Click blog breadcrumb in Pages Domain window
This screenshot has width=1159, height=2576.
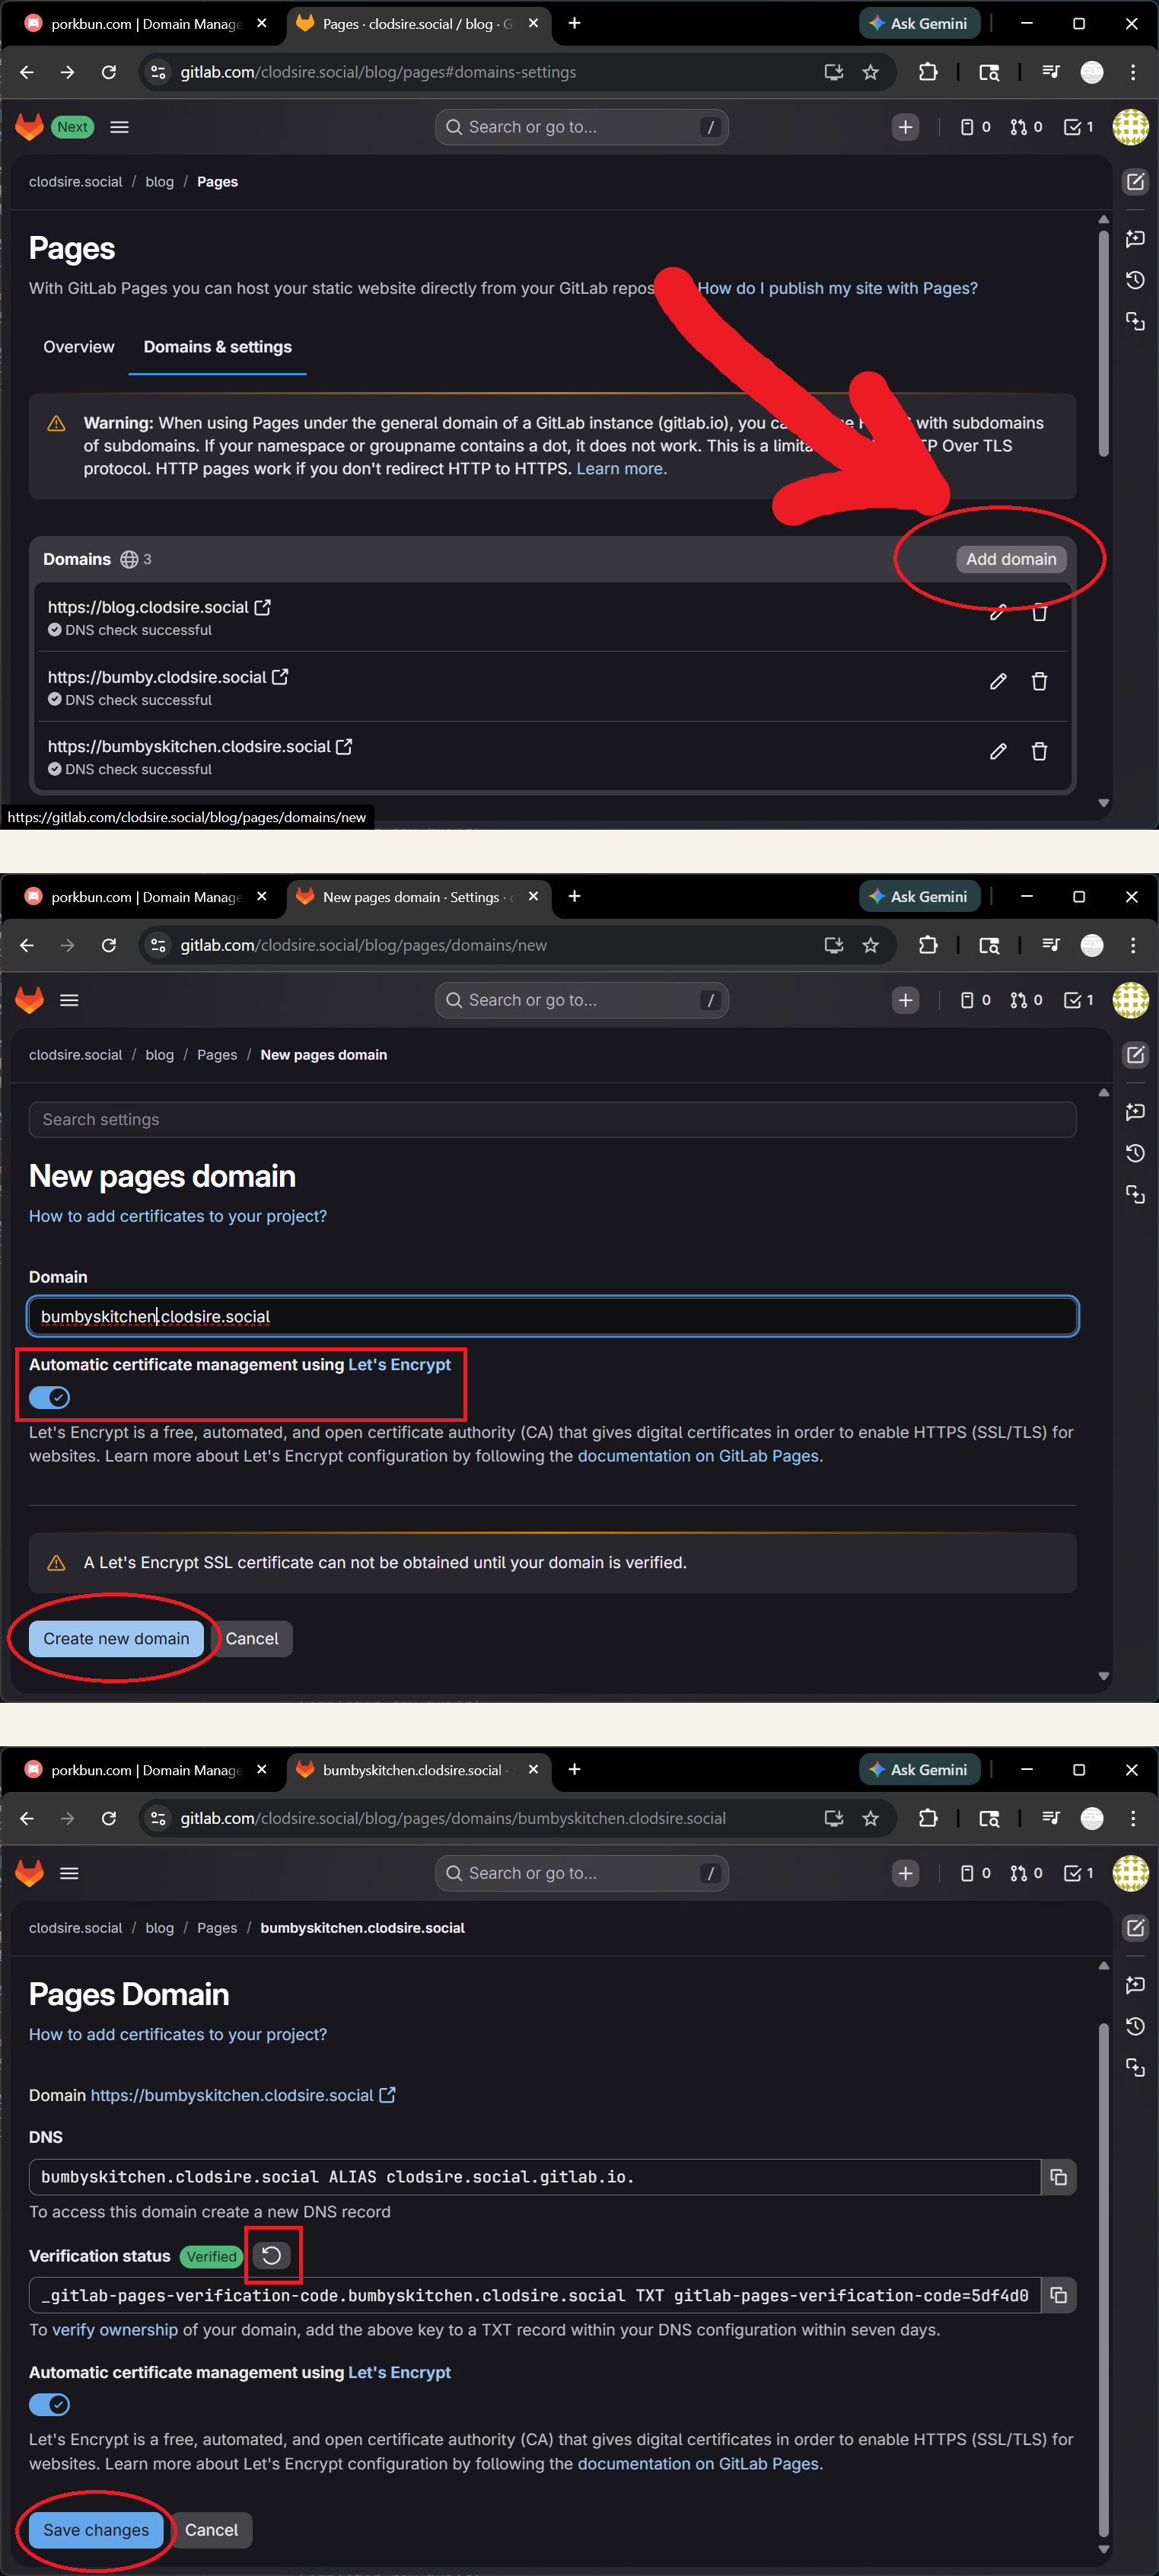click(159, 1928)
